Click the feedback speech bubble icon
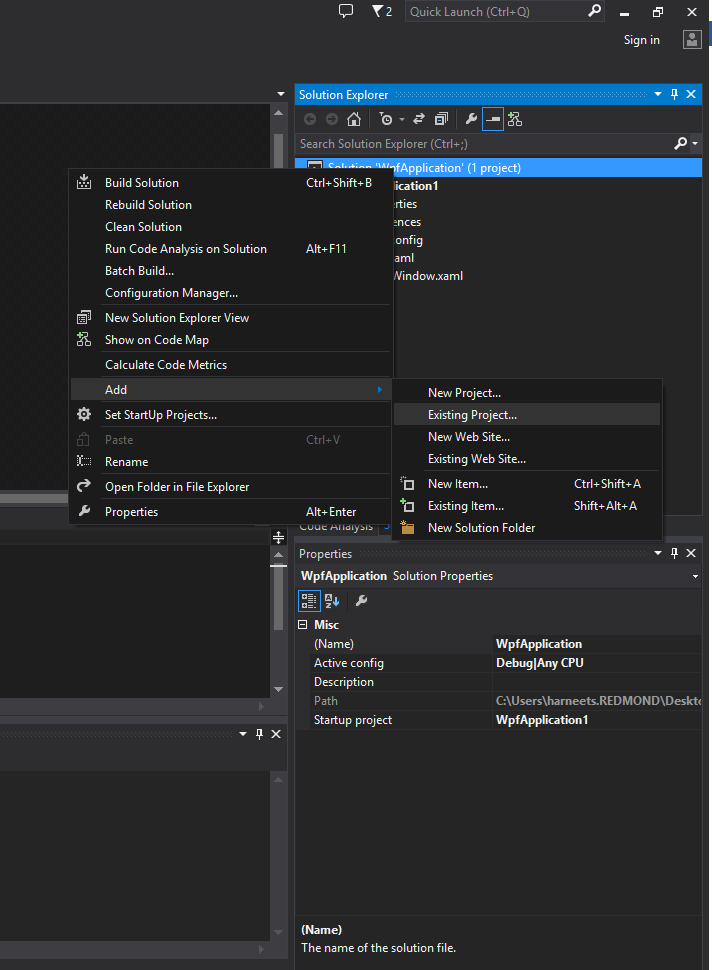This screenshot has height=970, width=712. (346, 11)
